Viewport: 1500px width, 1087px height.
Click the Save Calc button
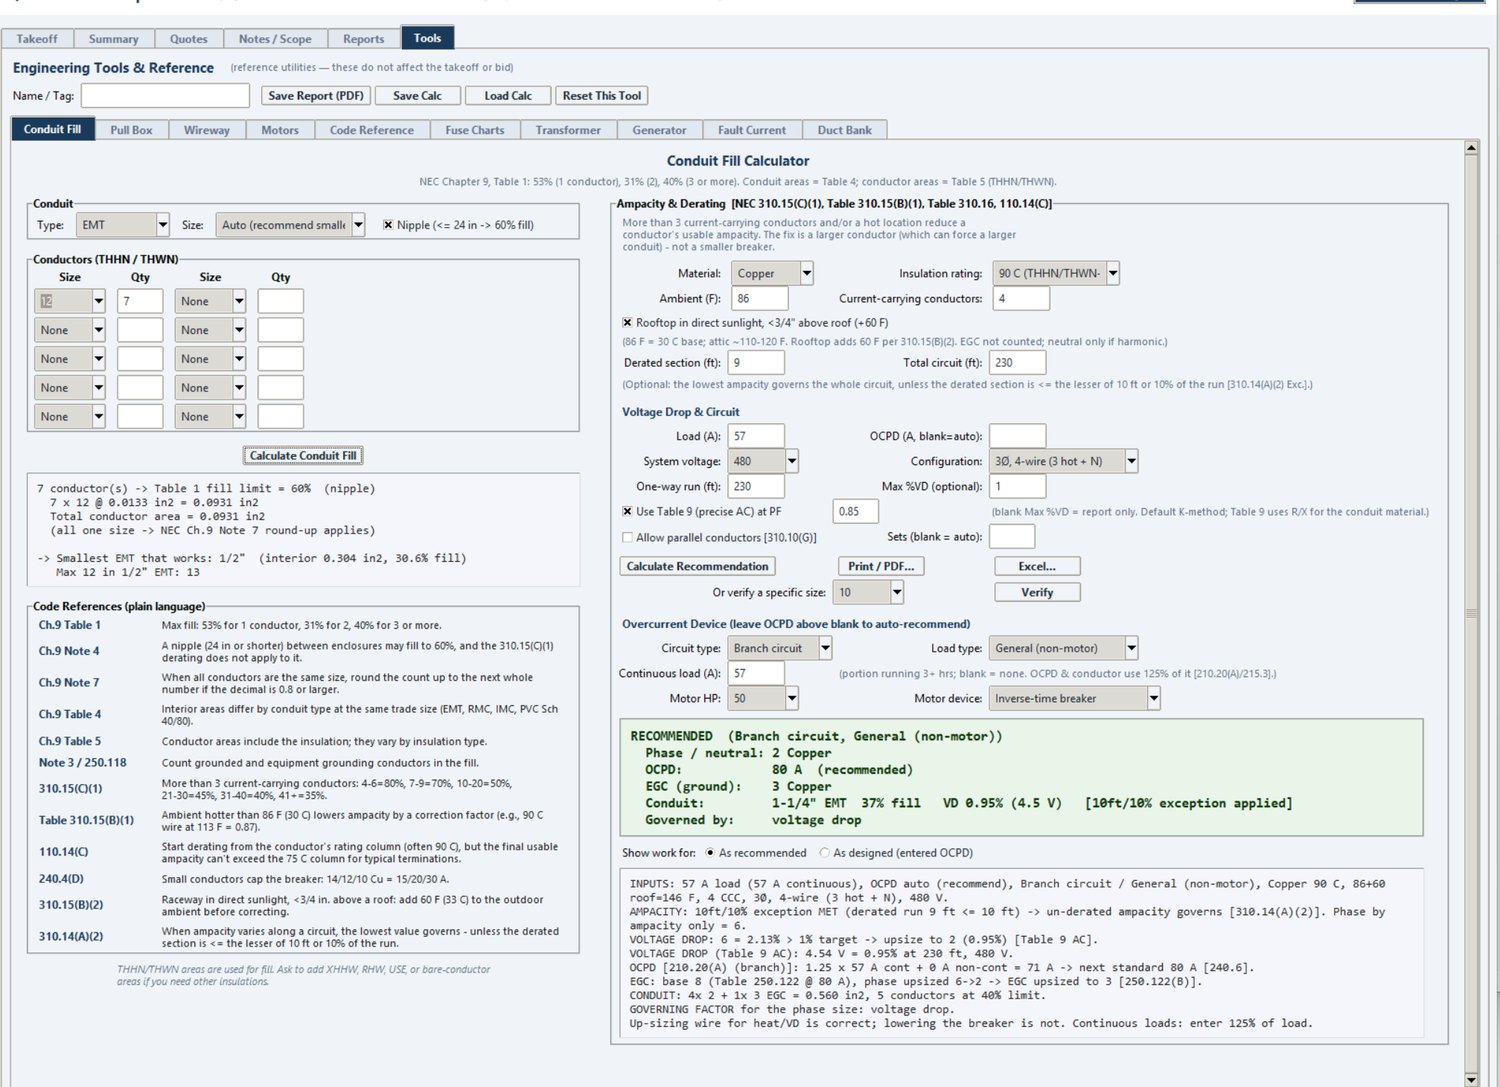(418, 96)
